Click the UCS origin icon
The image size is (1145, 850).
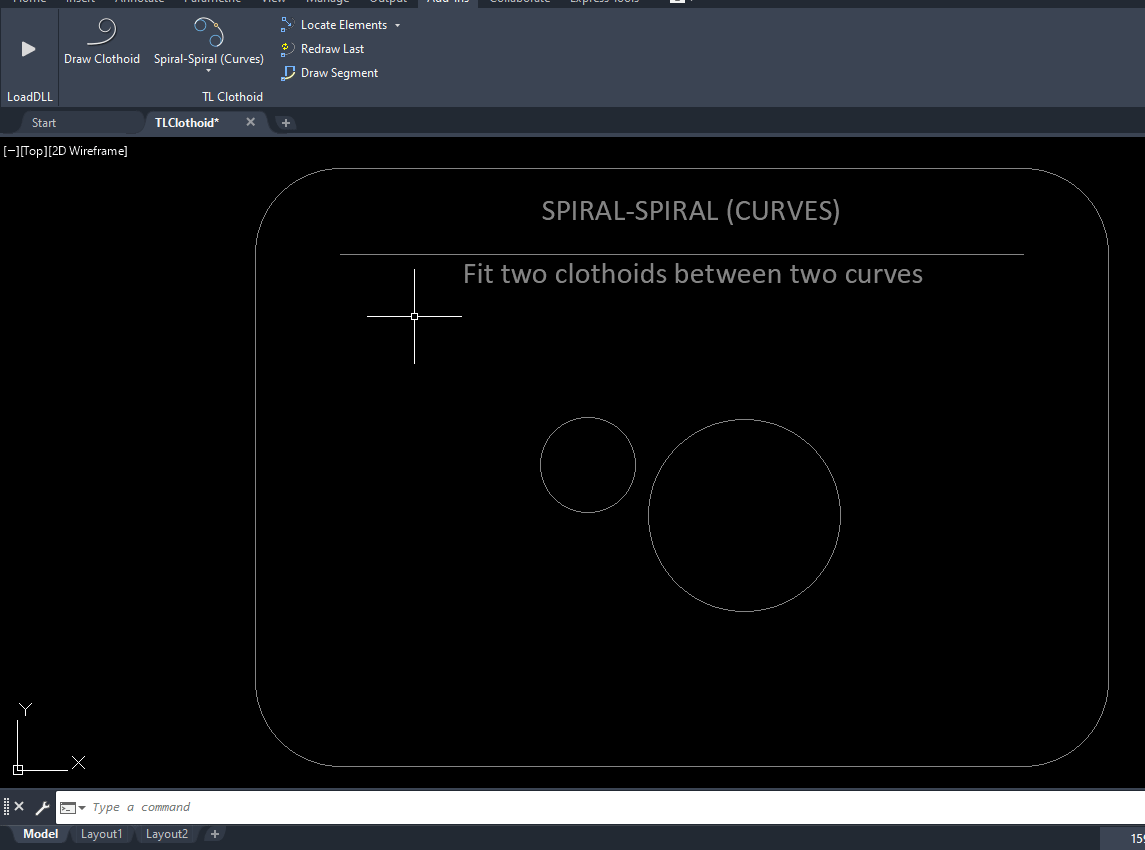coord(18,770)
